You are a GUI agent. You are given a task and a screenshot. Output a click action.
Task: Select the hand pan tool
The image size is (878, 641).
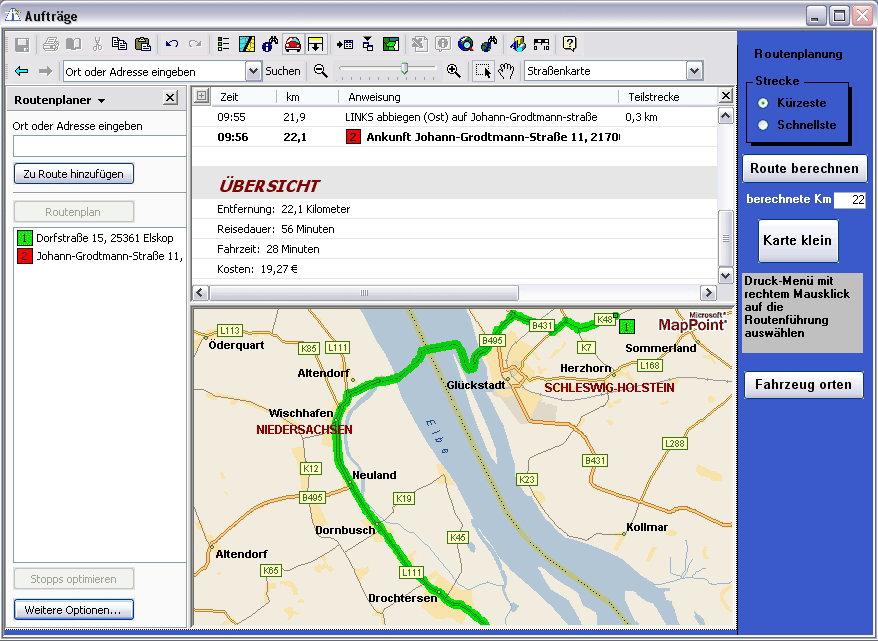[x=507, y=71]
